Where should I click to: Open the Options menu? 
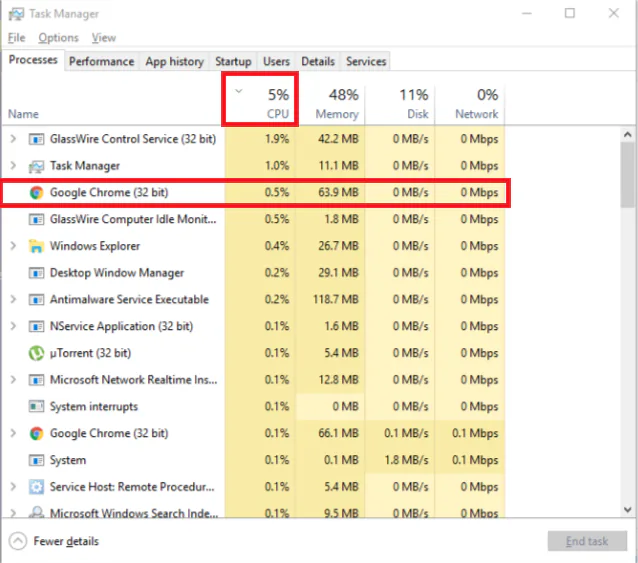click(x=58, y=38)
